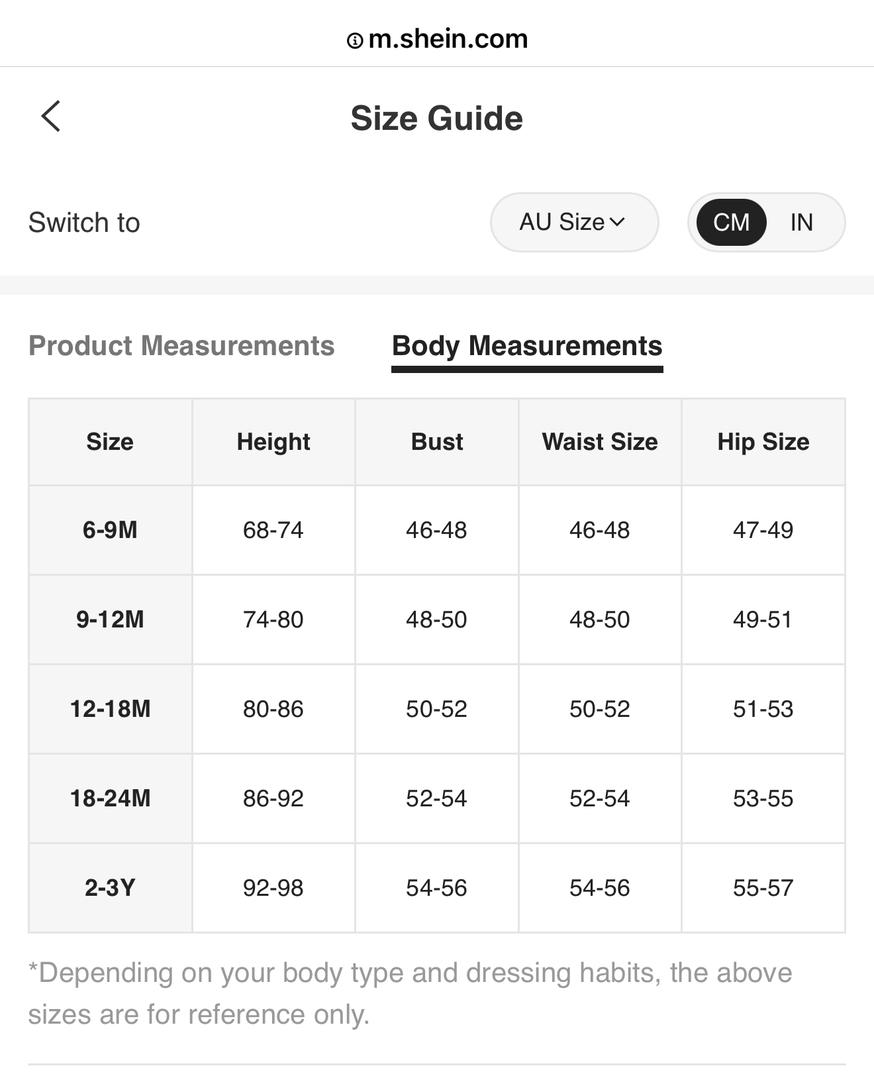Tap the m.shein.com address bar
874x1080 pixels.
click(x=437, y=39)
